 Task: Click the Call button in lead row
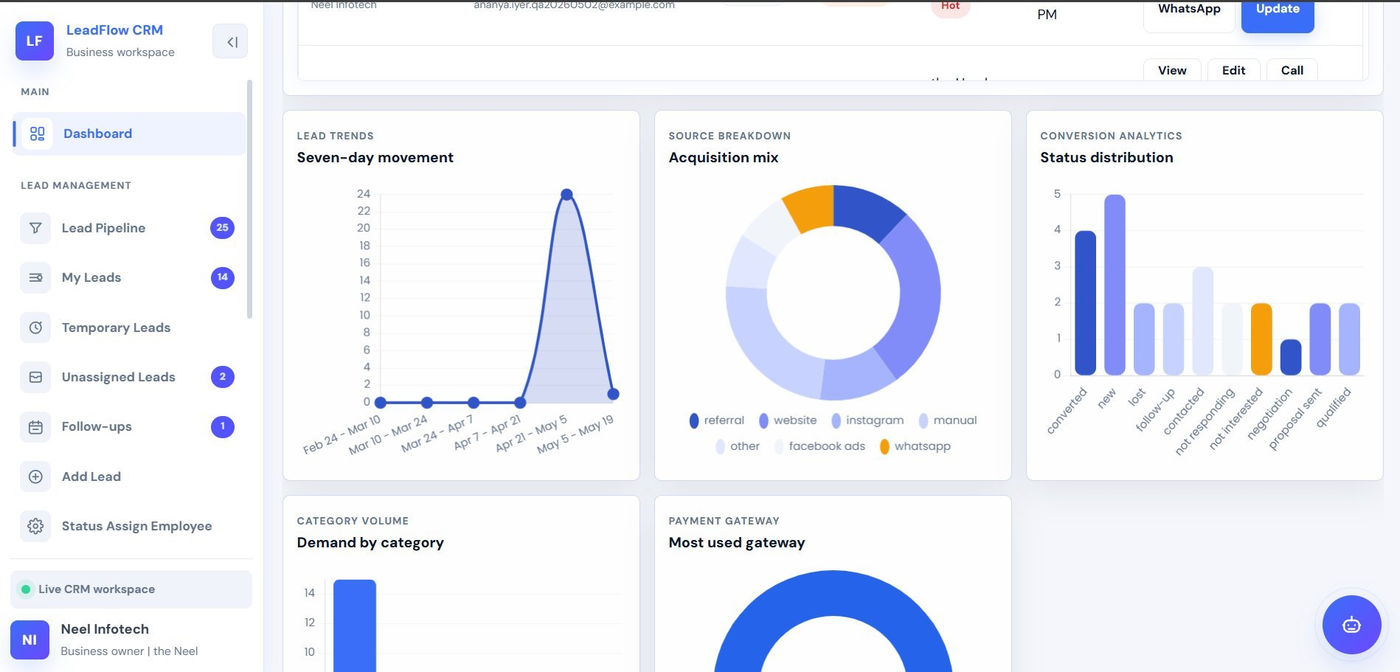coord(1292,70)
